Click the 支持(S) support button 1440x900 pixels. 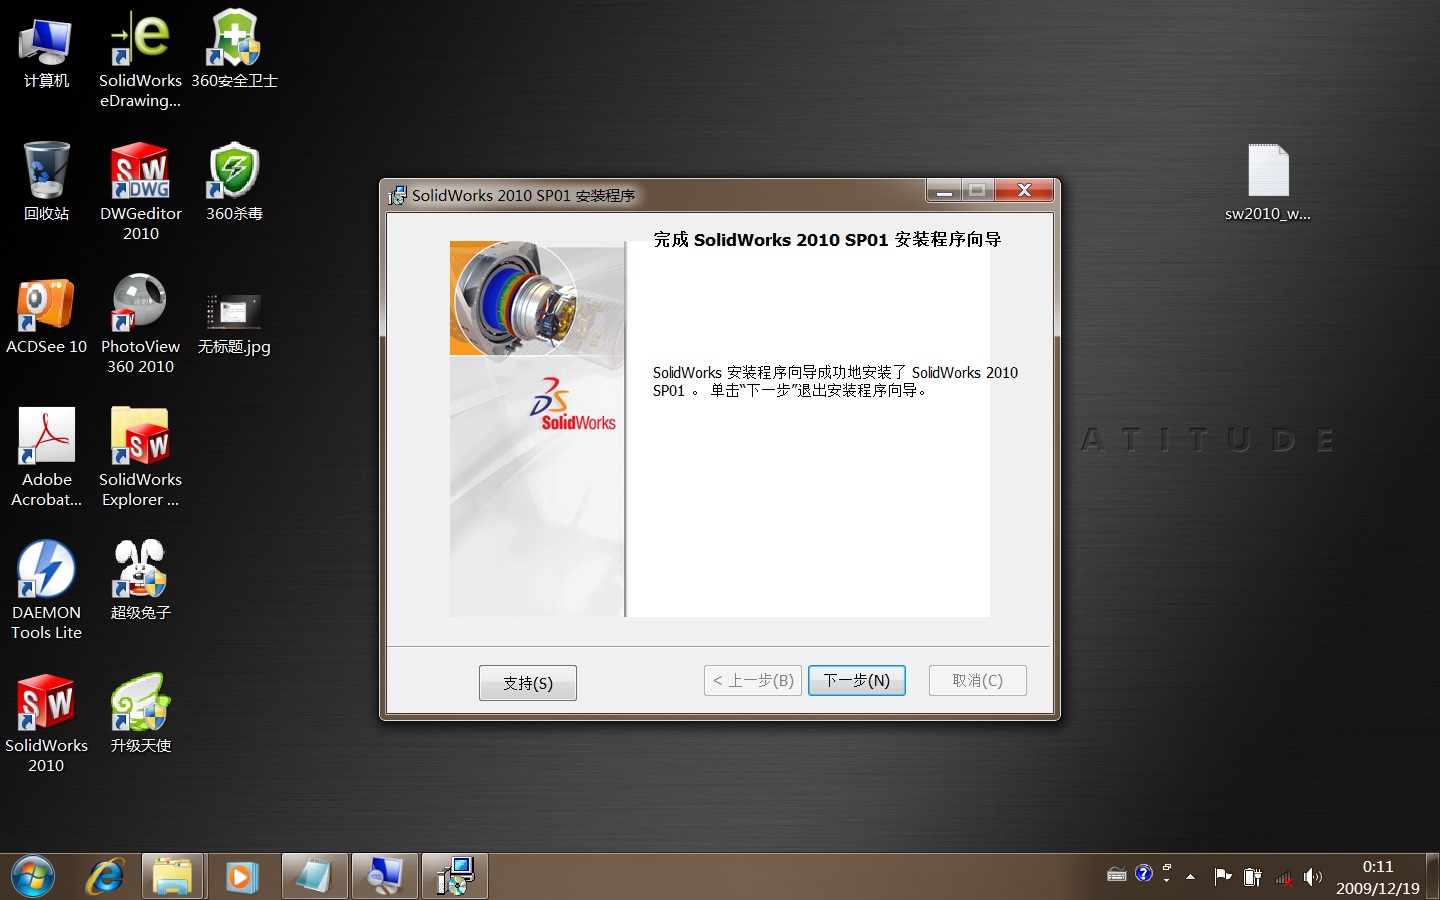tap(528, 683)
